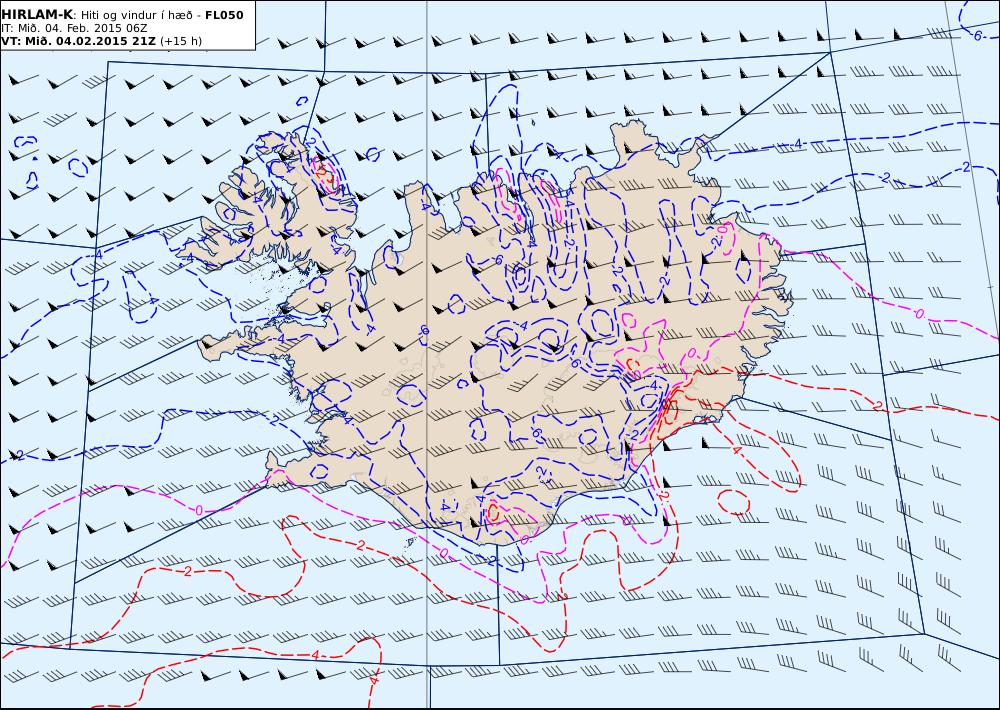Click the (+15 h) forecast offset text
1000x710 pixels.
pyautogui.click(x=180, y=41)
